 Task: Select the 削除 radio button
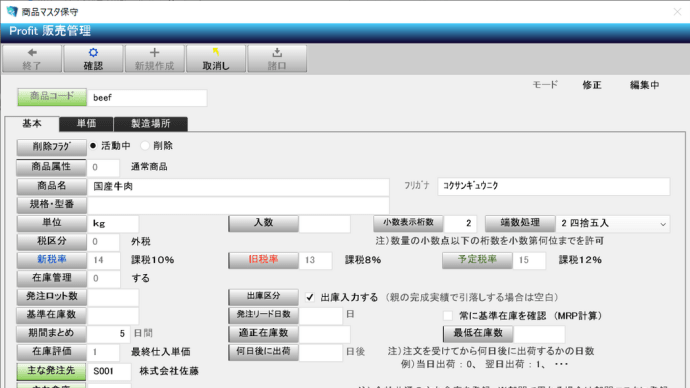click(x=145, y=146)
